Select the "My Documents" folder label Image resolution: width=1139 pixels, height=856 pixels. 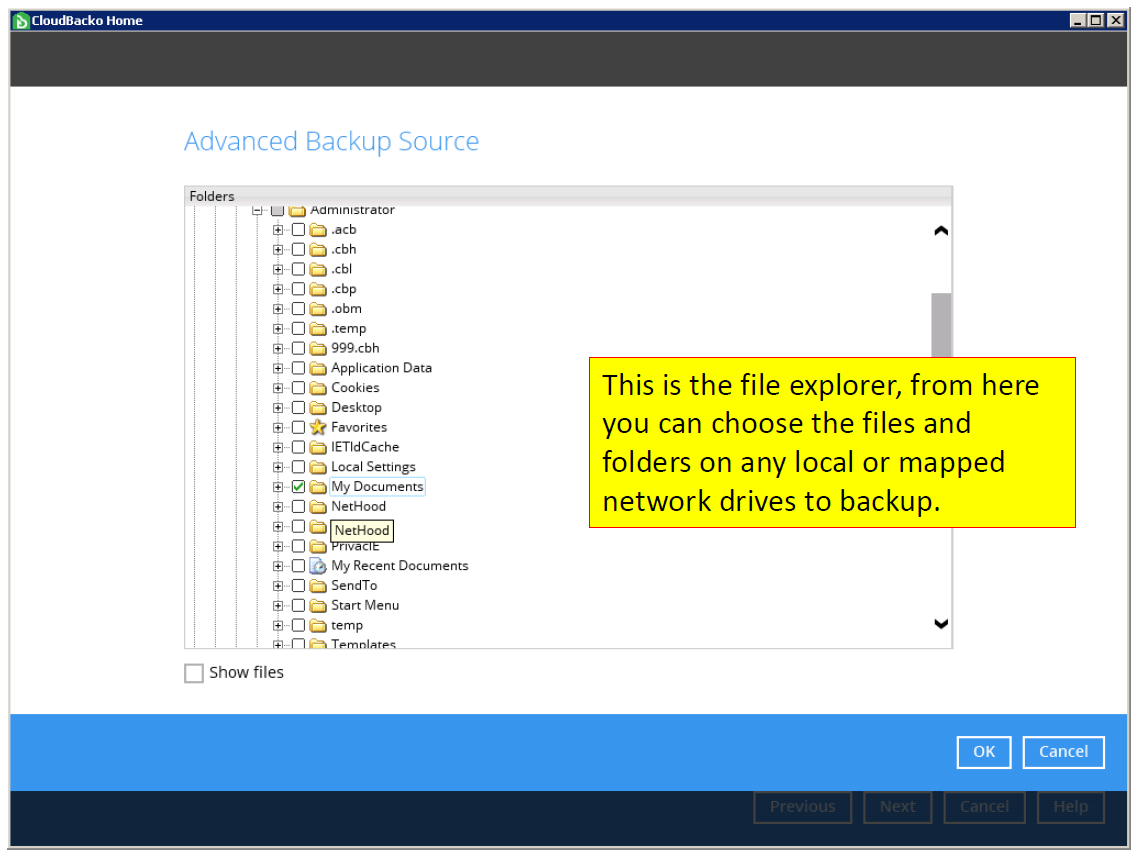click(377, 486)
